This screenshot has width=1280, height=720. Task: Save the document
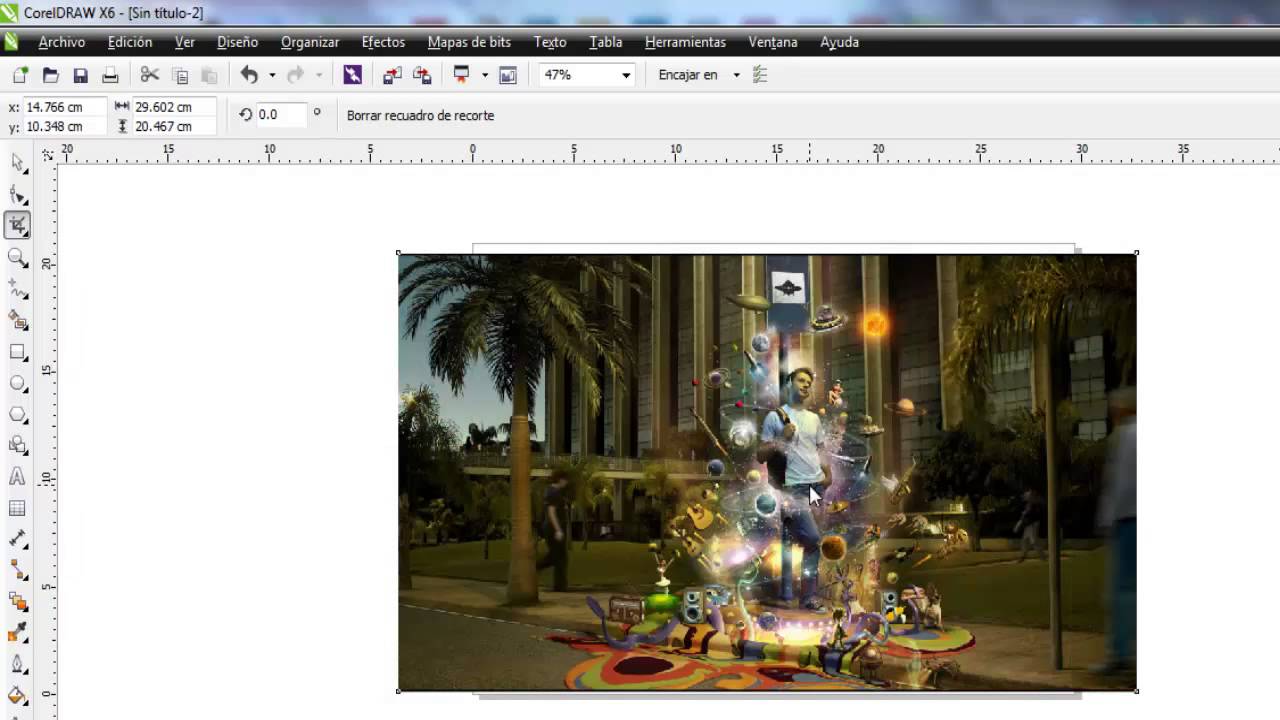click(80, 75)
